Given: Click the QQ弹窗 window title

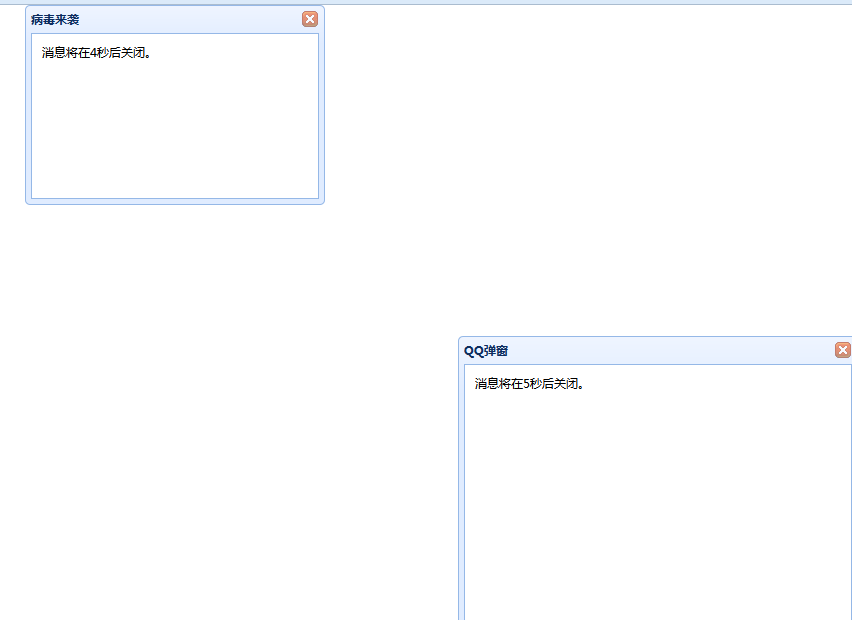Looking at the screenshot, I should point(486,350).
